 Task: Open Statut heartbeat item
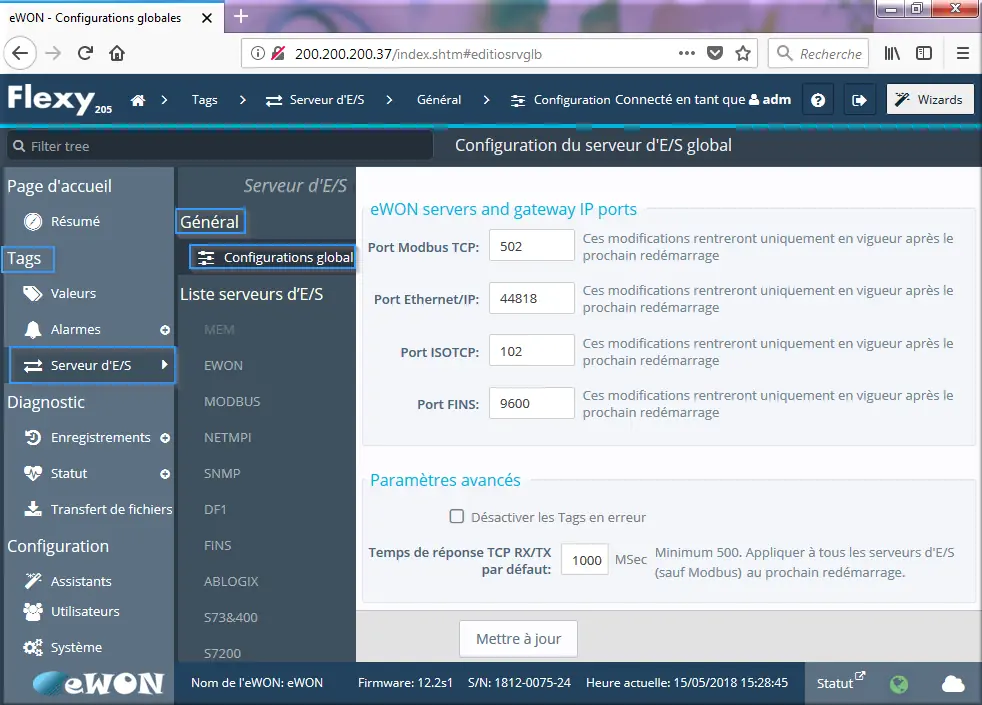(55, 473)
